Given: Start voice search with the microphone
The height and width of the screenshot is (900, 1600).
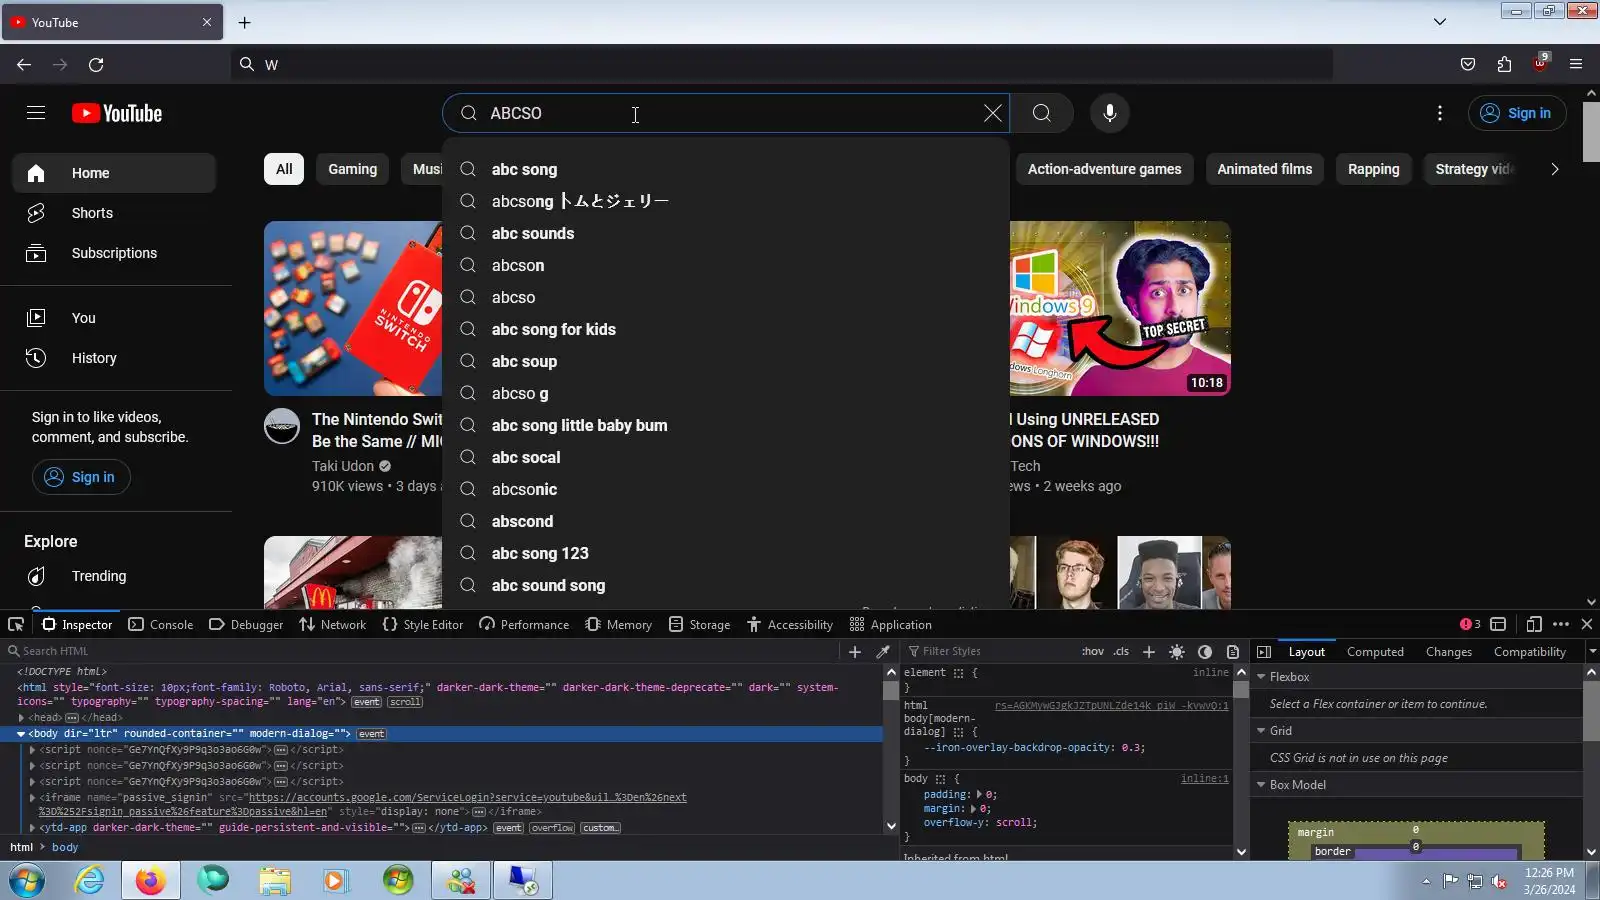Looking at the screenshot, I should (x=1110, y=113).
